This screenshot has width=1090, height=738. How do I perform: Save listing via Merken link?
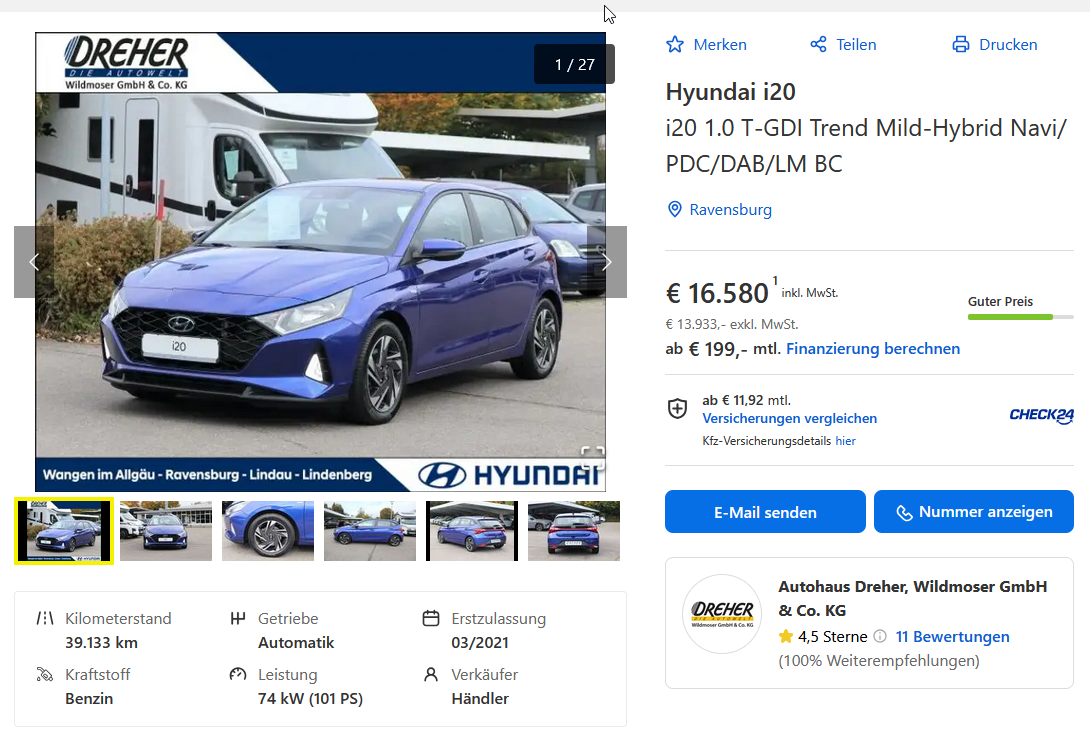point(720,44)
